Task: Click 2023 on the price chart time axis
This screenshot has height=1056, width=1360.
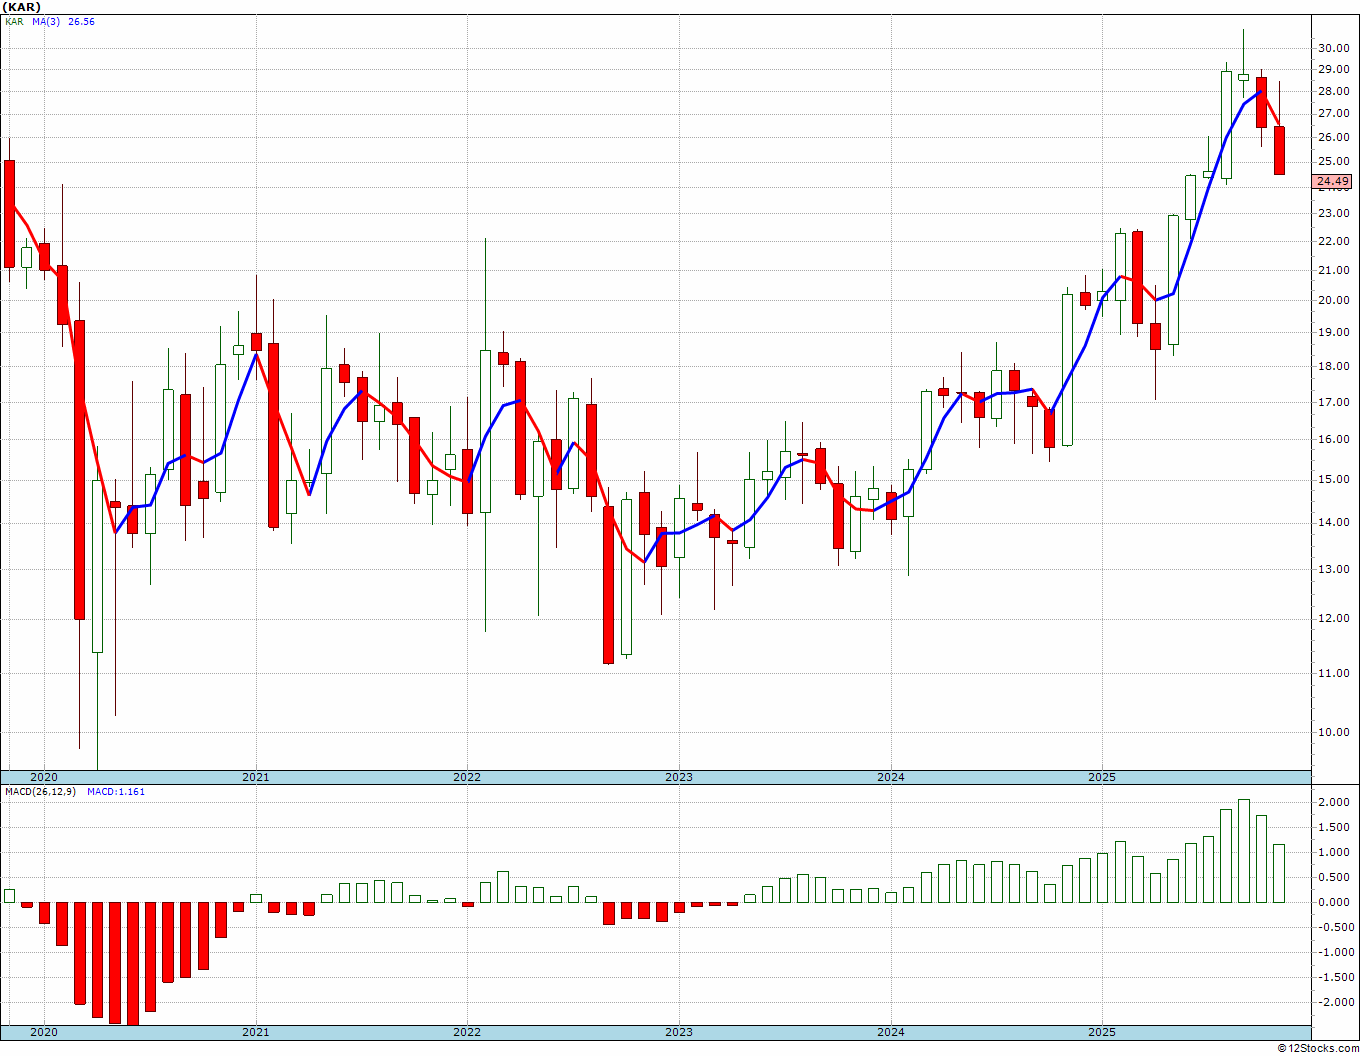Action: pos(679,777)
